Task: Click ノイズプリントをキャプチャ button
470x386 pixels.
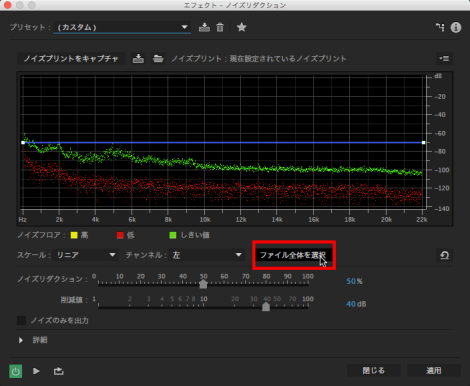Action: click(x=71, y=59)
